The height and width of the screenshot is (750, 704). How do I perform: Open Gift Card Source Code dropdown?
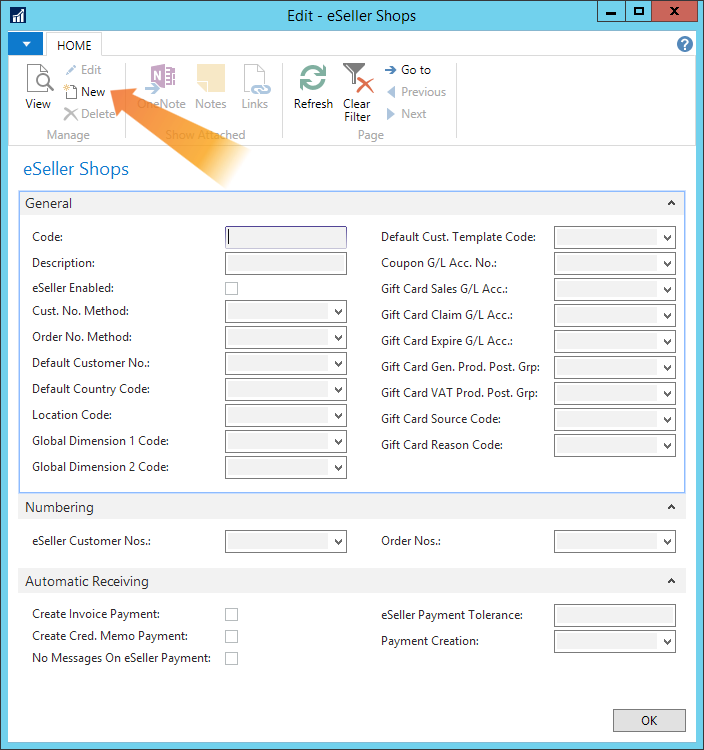668,419
